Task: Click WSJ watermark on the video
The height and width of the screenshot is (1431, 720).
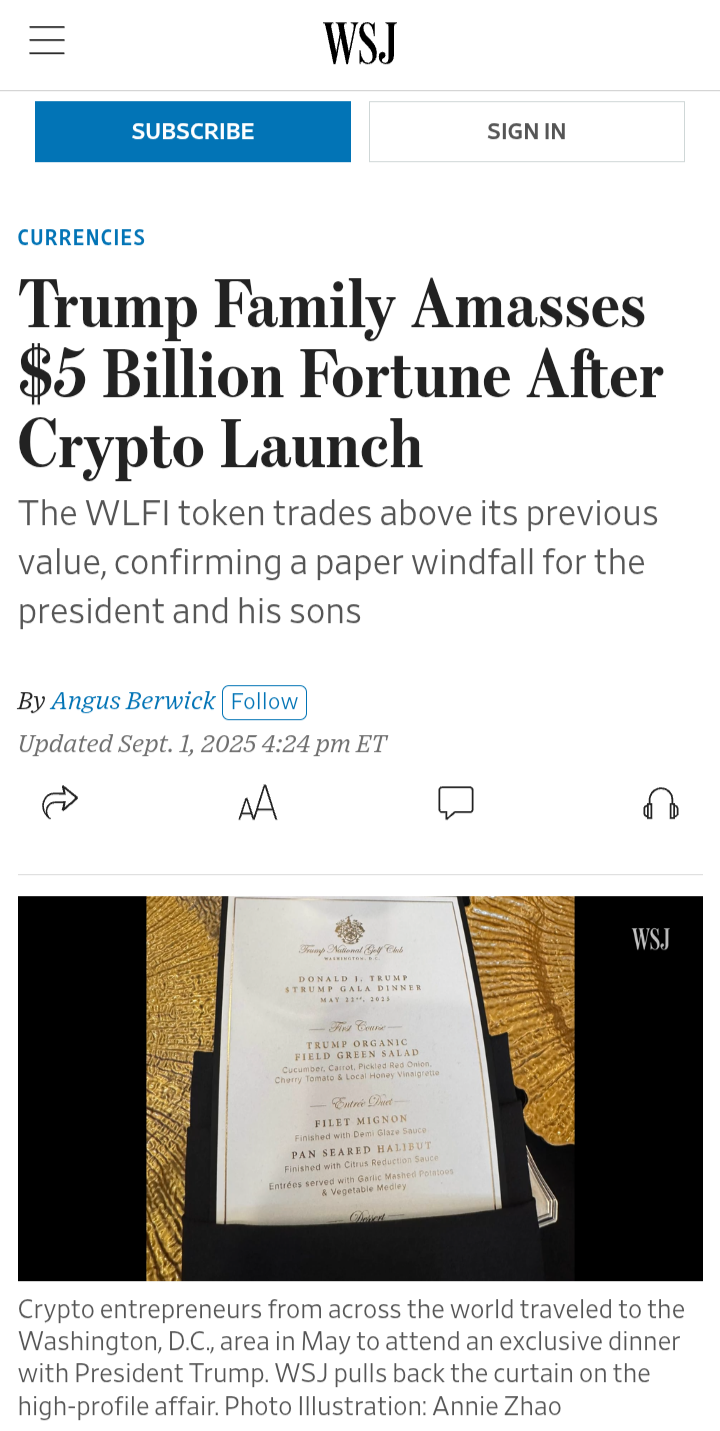Action: point(650,939)
